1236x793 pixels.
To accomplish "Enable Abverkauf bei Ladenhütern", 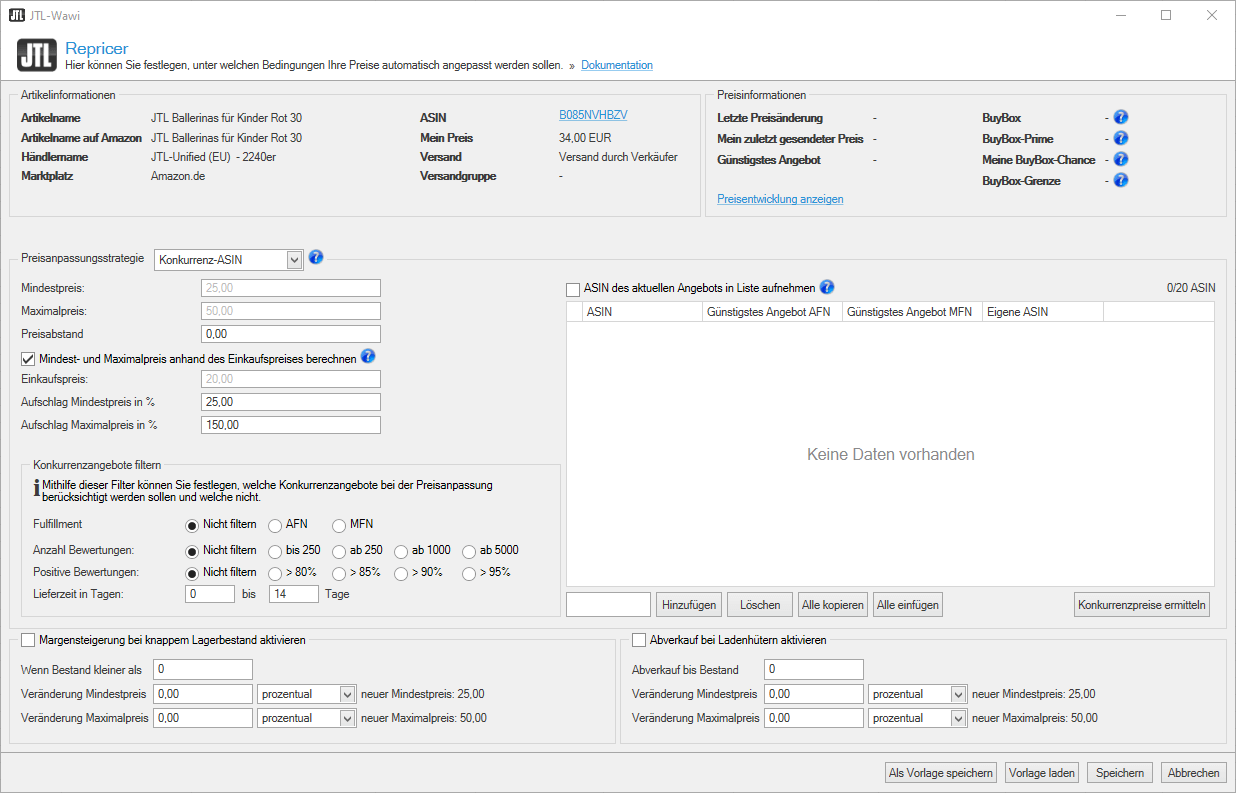I will click(x=639, y=640).
